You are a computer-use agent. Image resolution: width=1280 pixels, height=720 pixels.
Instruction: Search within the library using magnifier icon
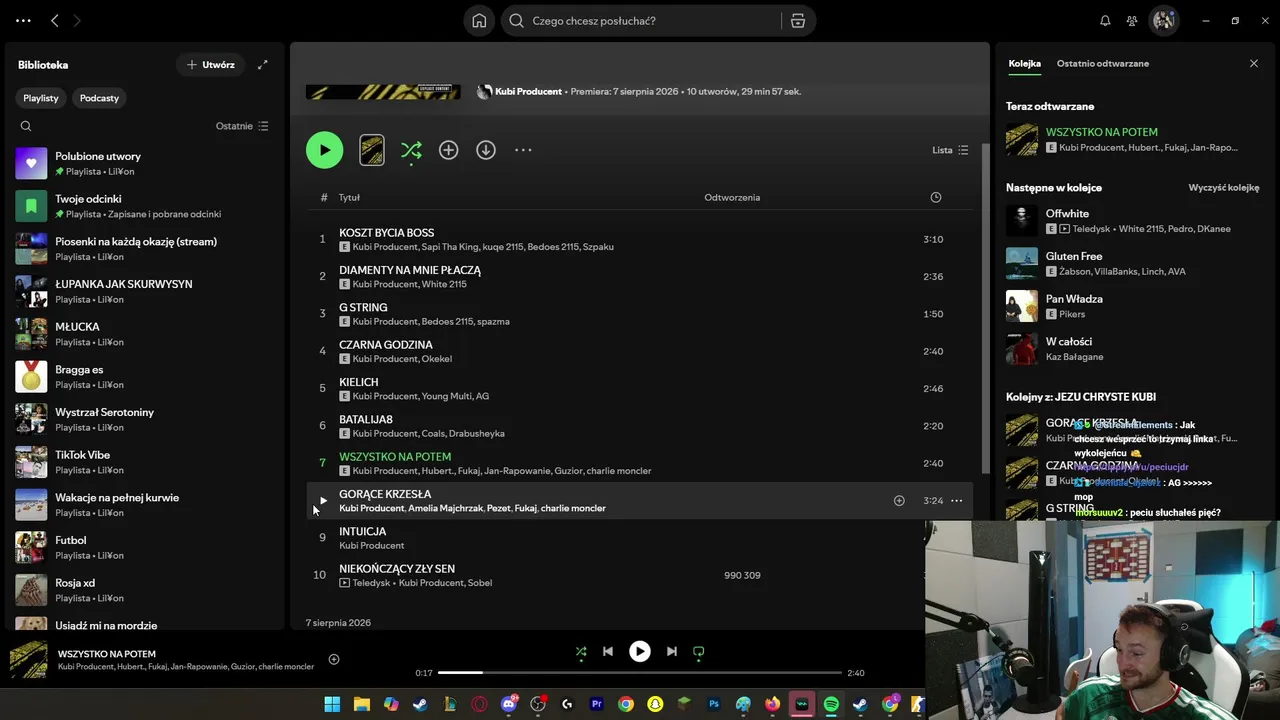[x=26, y=126]
